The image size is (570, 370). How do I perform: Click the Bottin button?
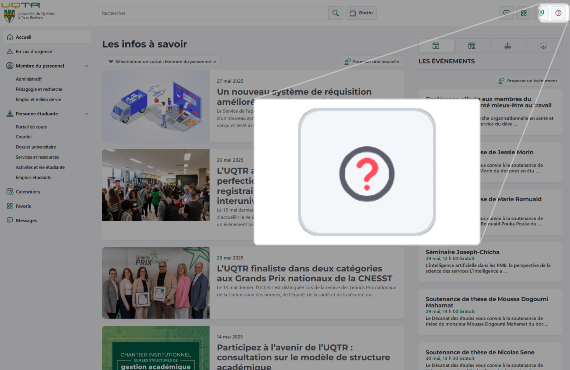pos(361,13)
